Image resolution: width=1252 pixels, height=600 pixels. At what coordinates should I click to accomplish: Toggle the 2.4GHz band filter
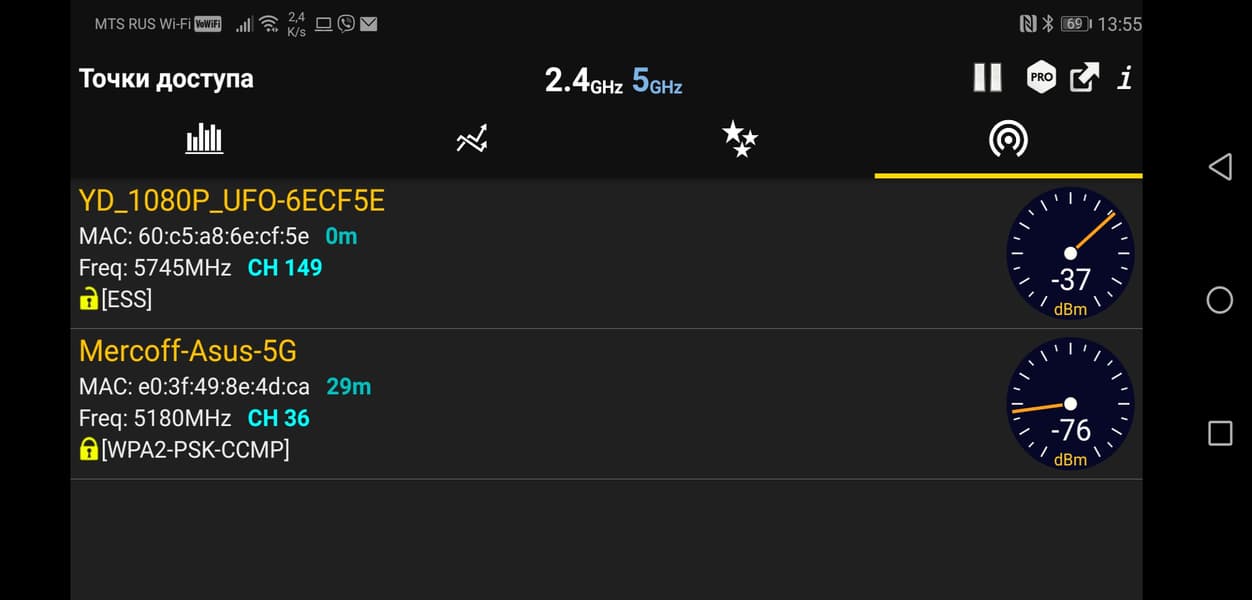coord(583,80)
